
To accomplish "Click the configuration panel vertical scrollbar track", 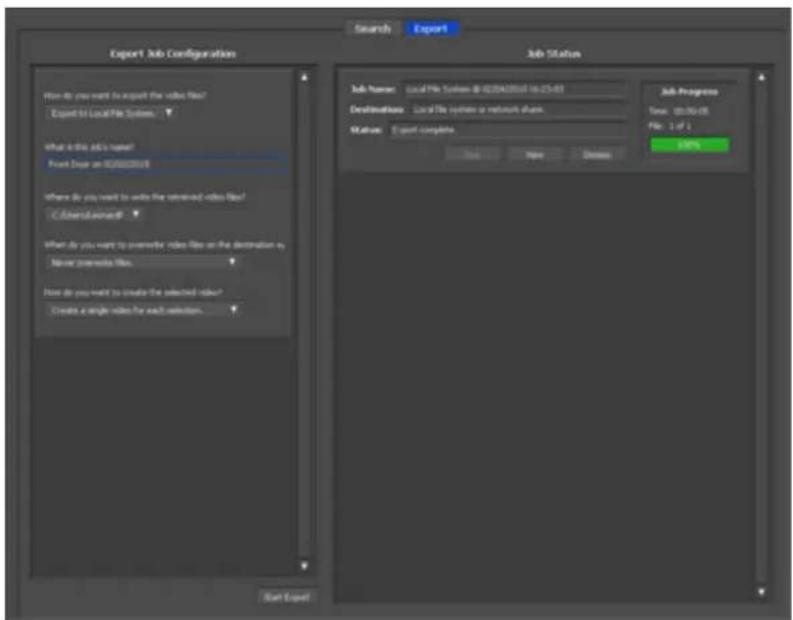I will click(304, 322).
